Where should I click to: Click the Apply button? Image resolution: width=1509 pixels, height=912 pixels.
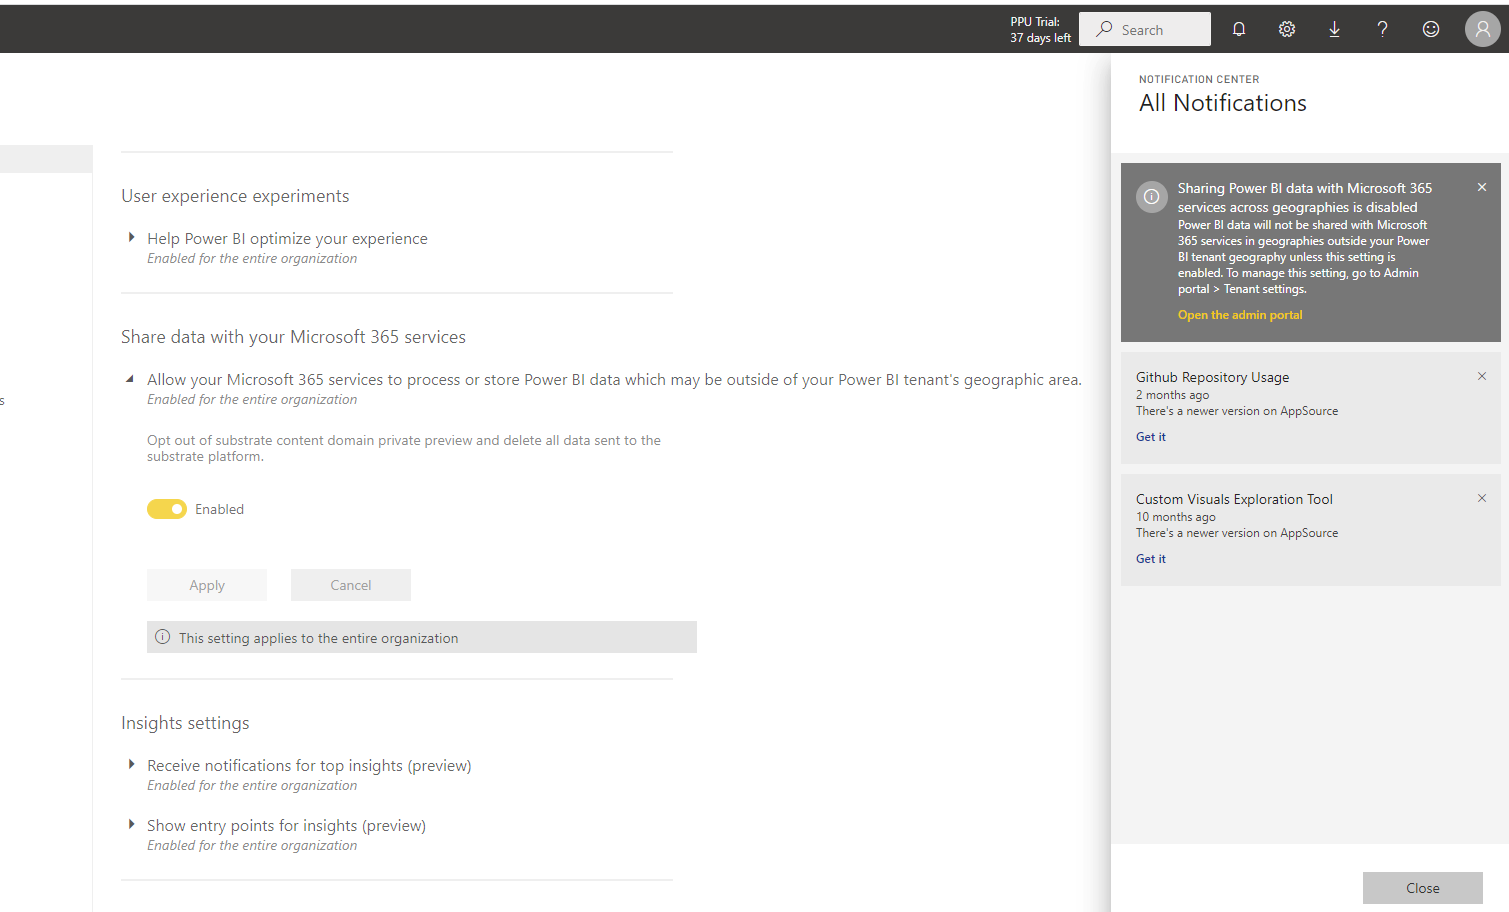click(x=207, y=585)
